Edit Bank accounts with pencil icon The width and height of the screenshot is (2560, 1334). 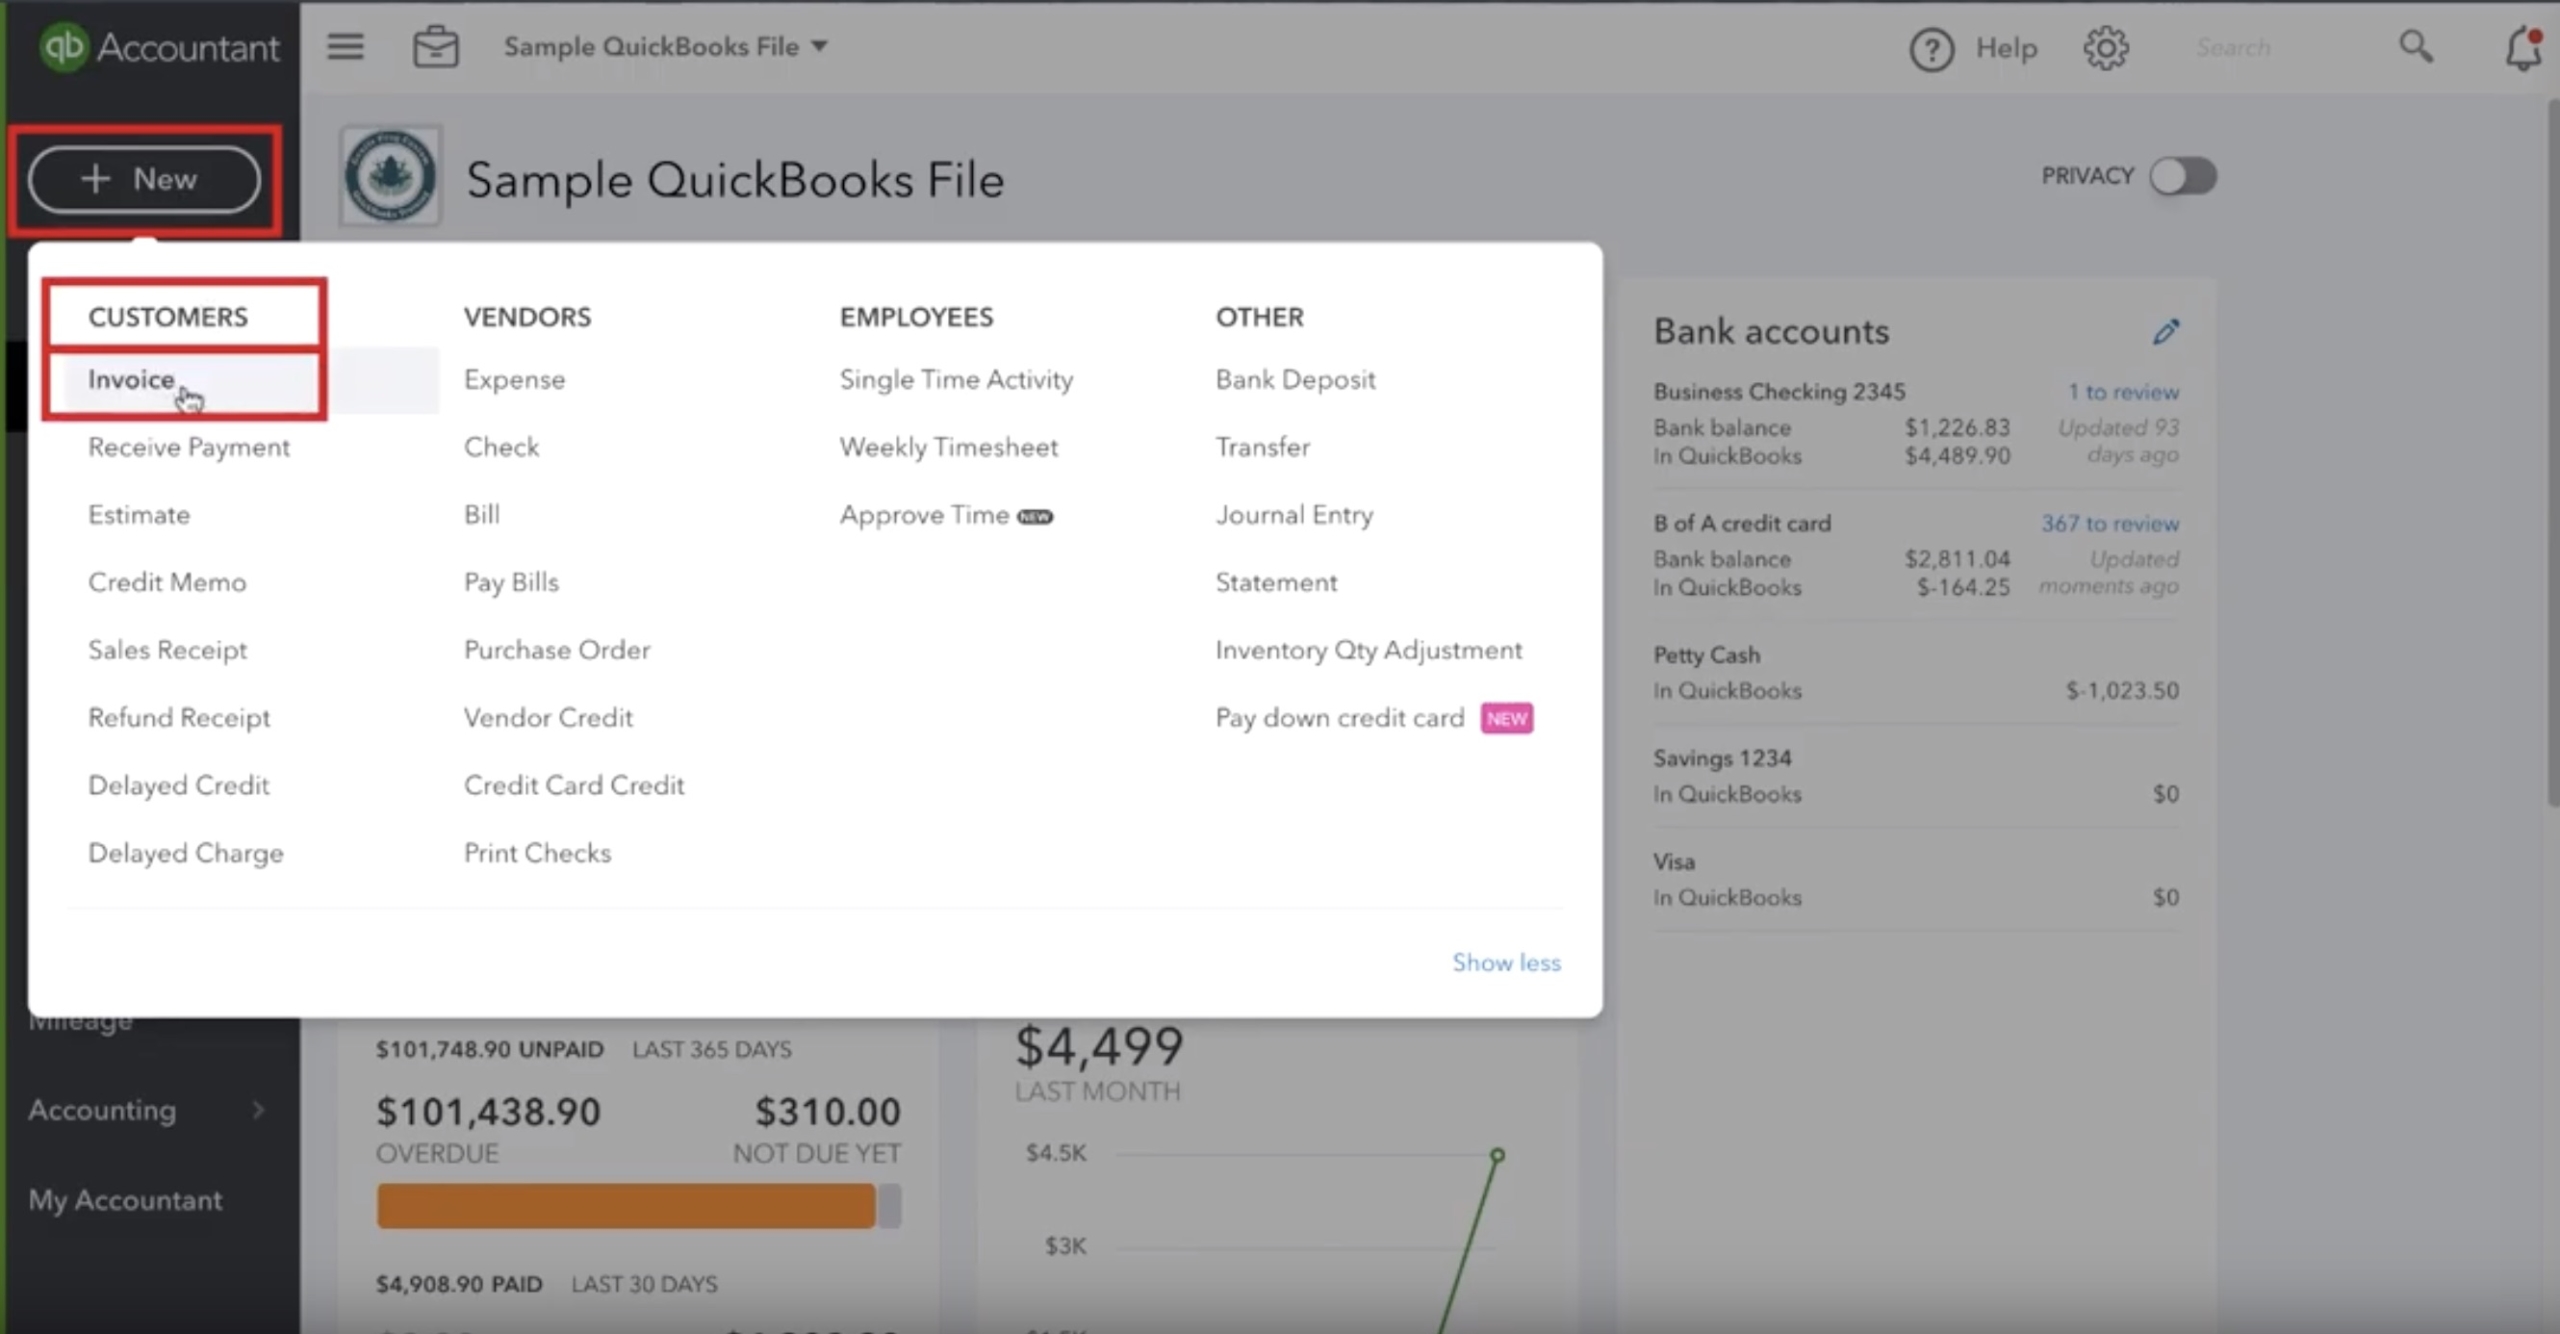pos(2165,332)
